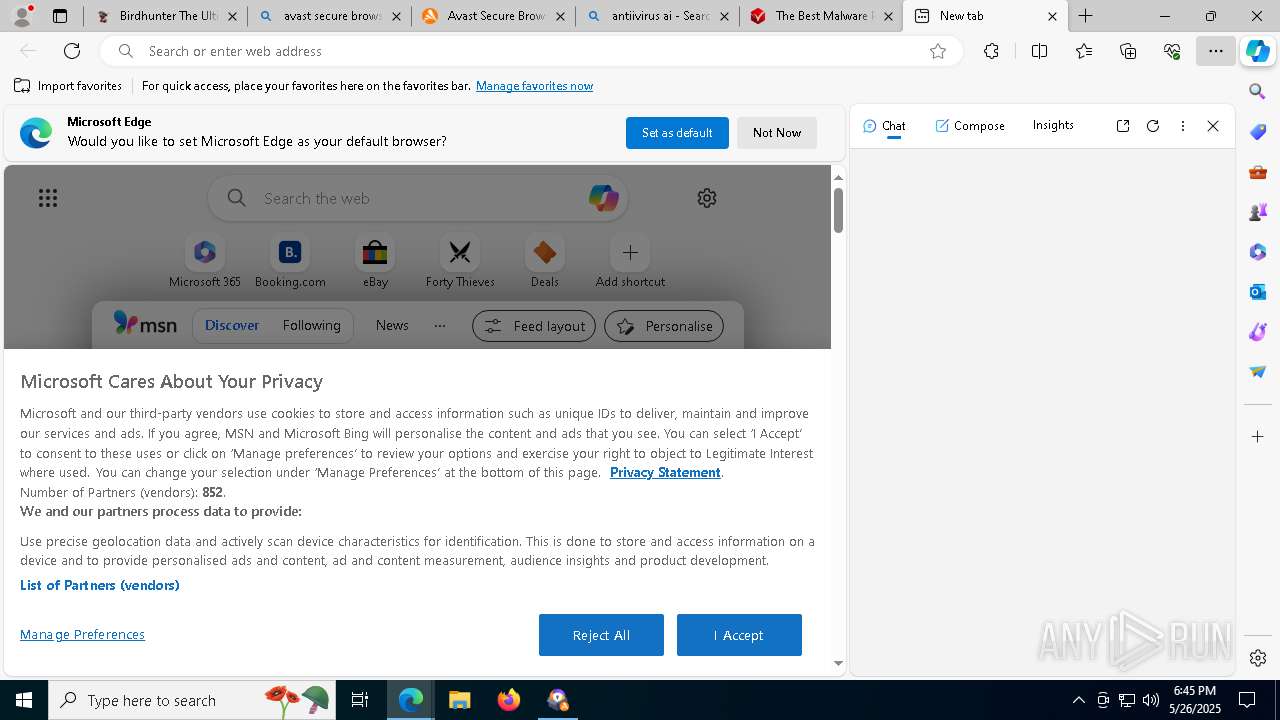Switch to Birdhunter The Ultimate tab
This screenshot has width=1280, height=720.
[x=165, y=16]
